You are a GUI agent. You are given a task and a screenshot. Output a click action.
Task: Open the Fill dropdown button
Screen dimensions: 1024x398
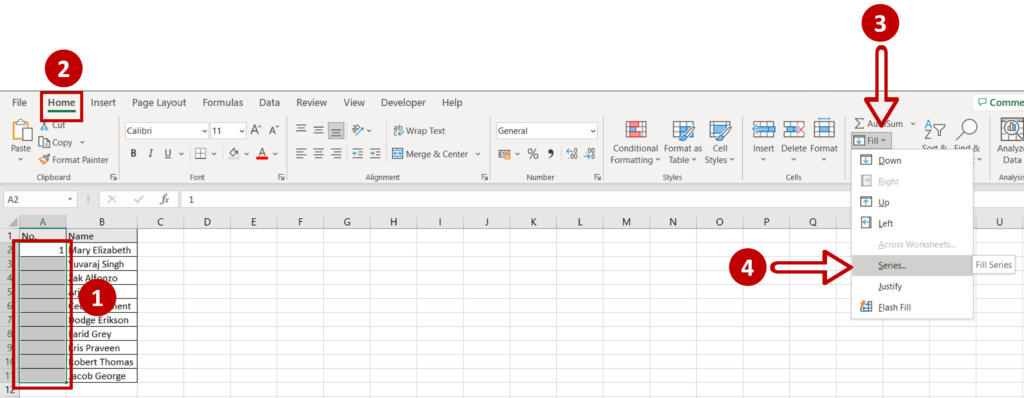pos(871,141)
